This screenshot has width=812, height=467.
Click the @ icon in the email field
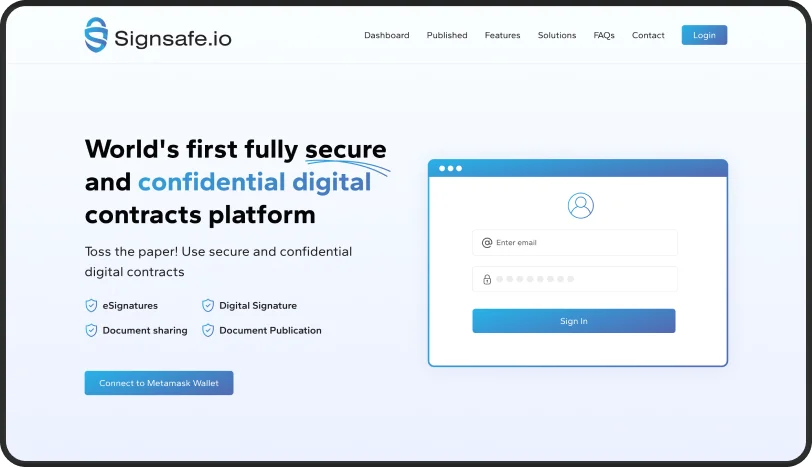tap(487, 242)
